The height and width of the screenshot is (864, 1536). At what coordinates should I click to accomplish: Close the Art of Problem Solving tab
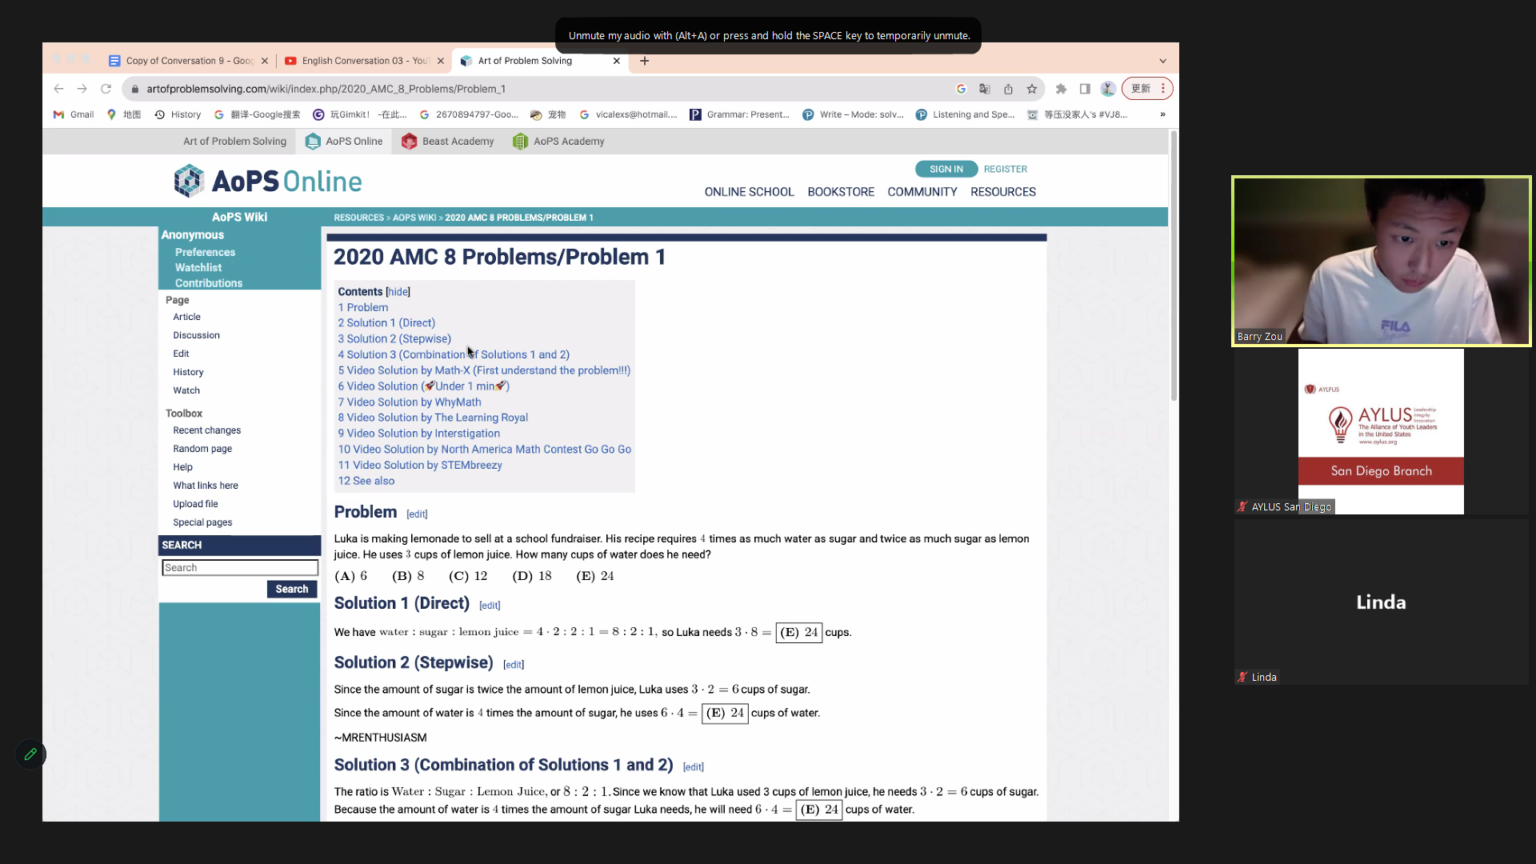616,61
